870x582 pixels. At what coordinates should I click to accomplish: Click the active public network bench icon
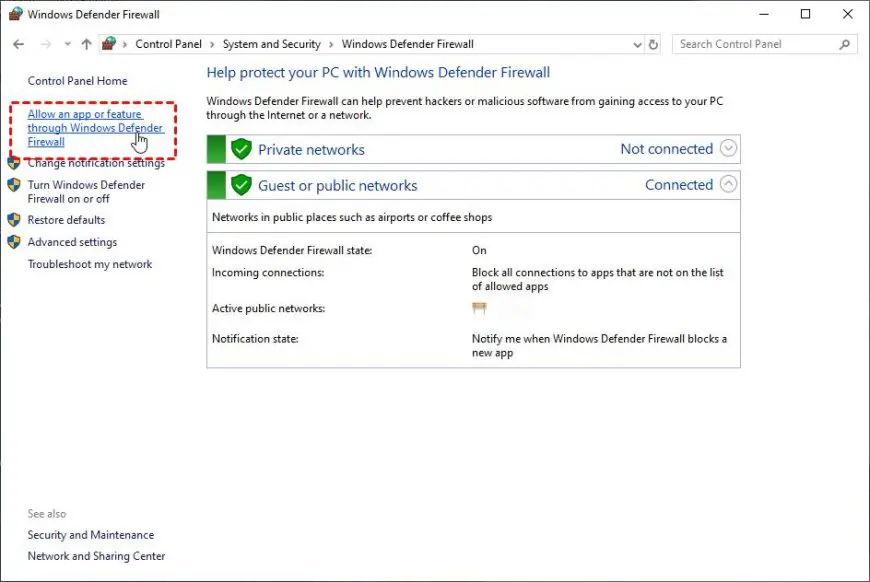[x=479, y=308]
